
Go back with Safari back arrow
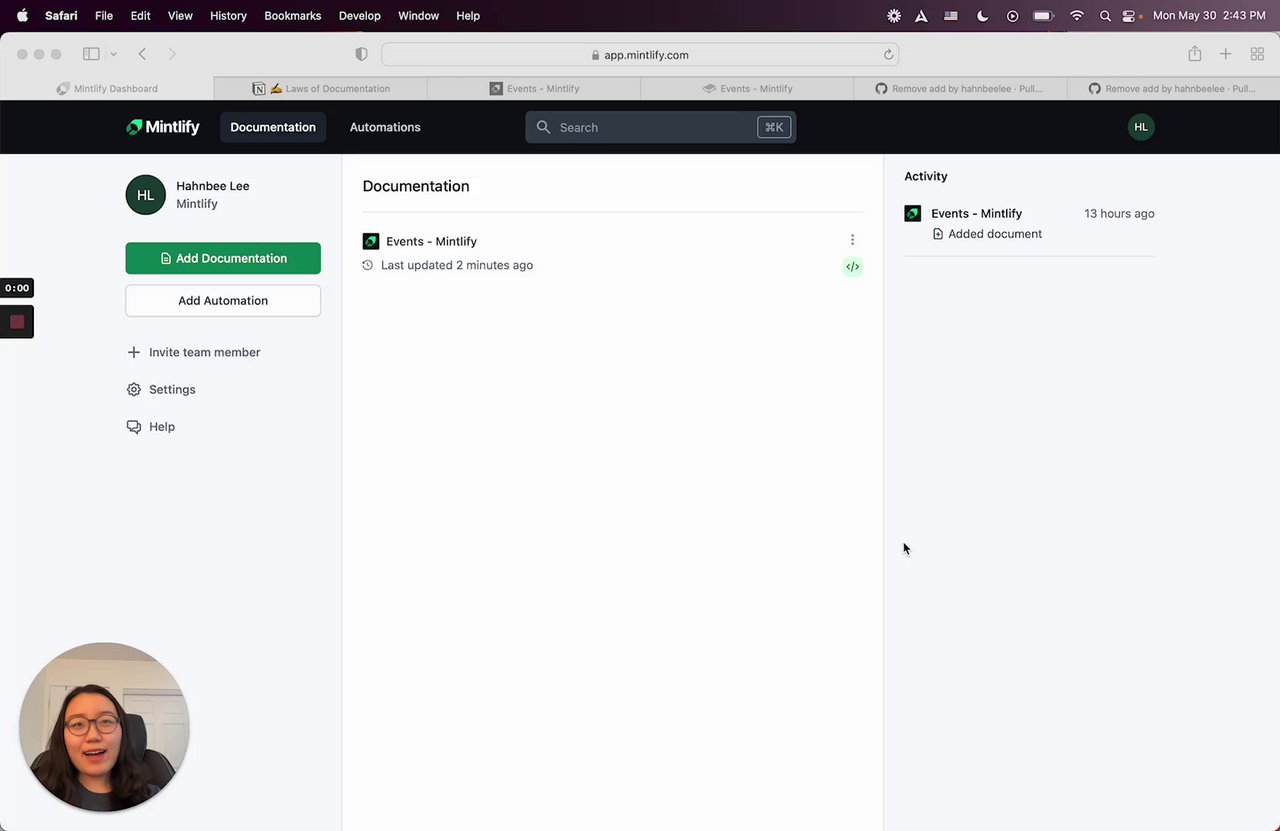[142, 54]
